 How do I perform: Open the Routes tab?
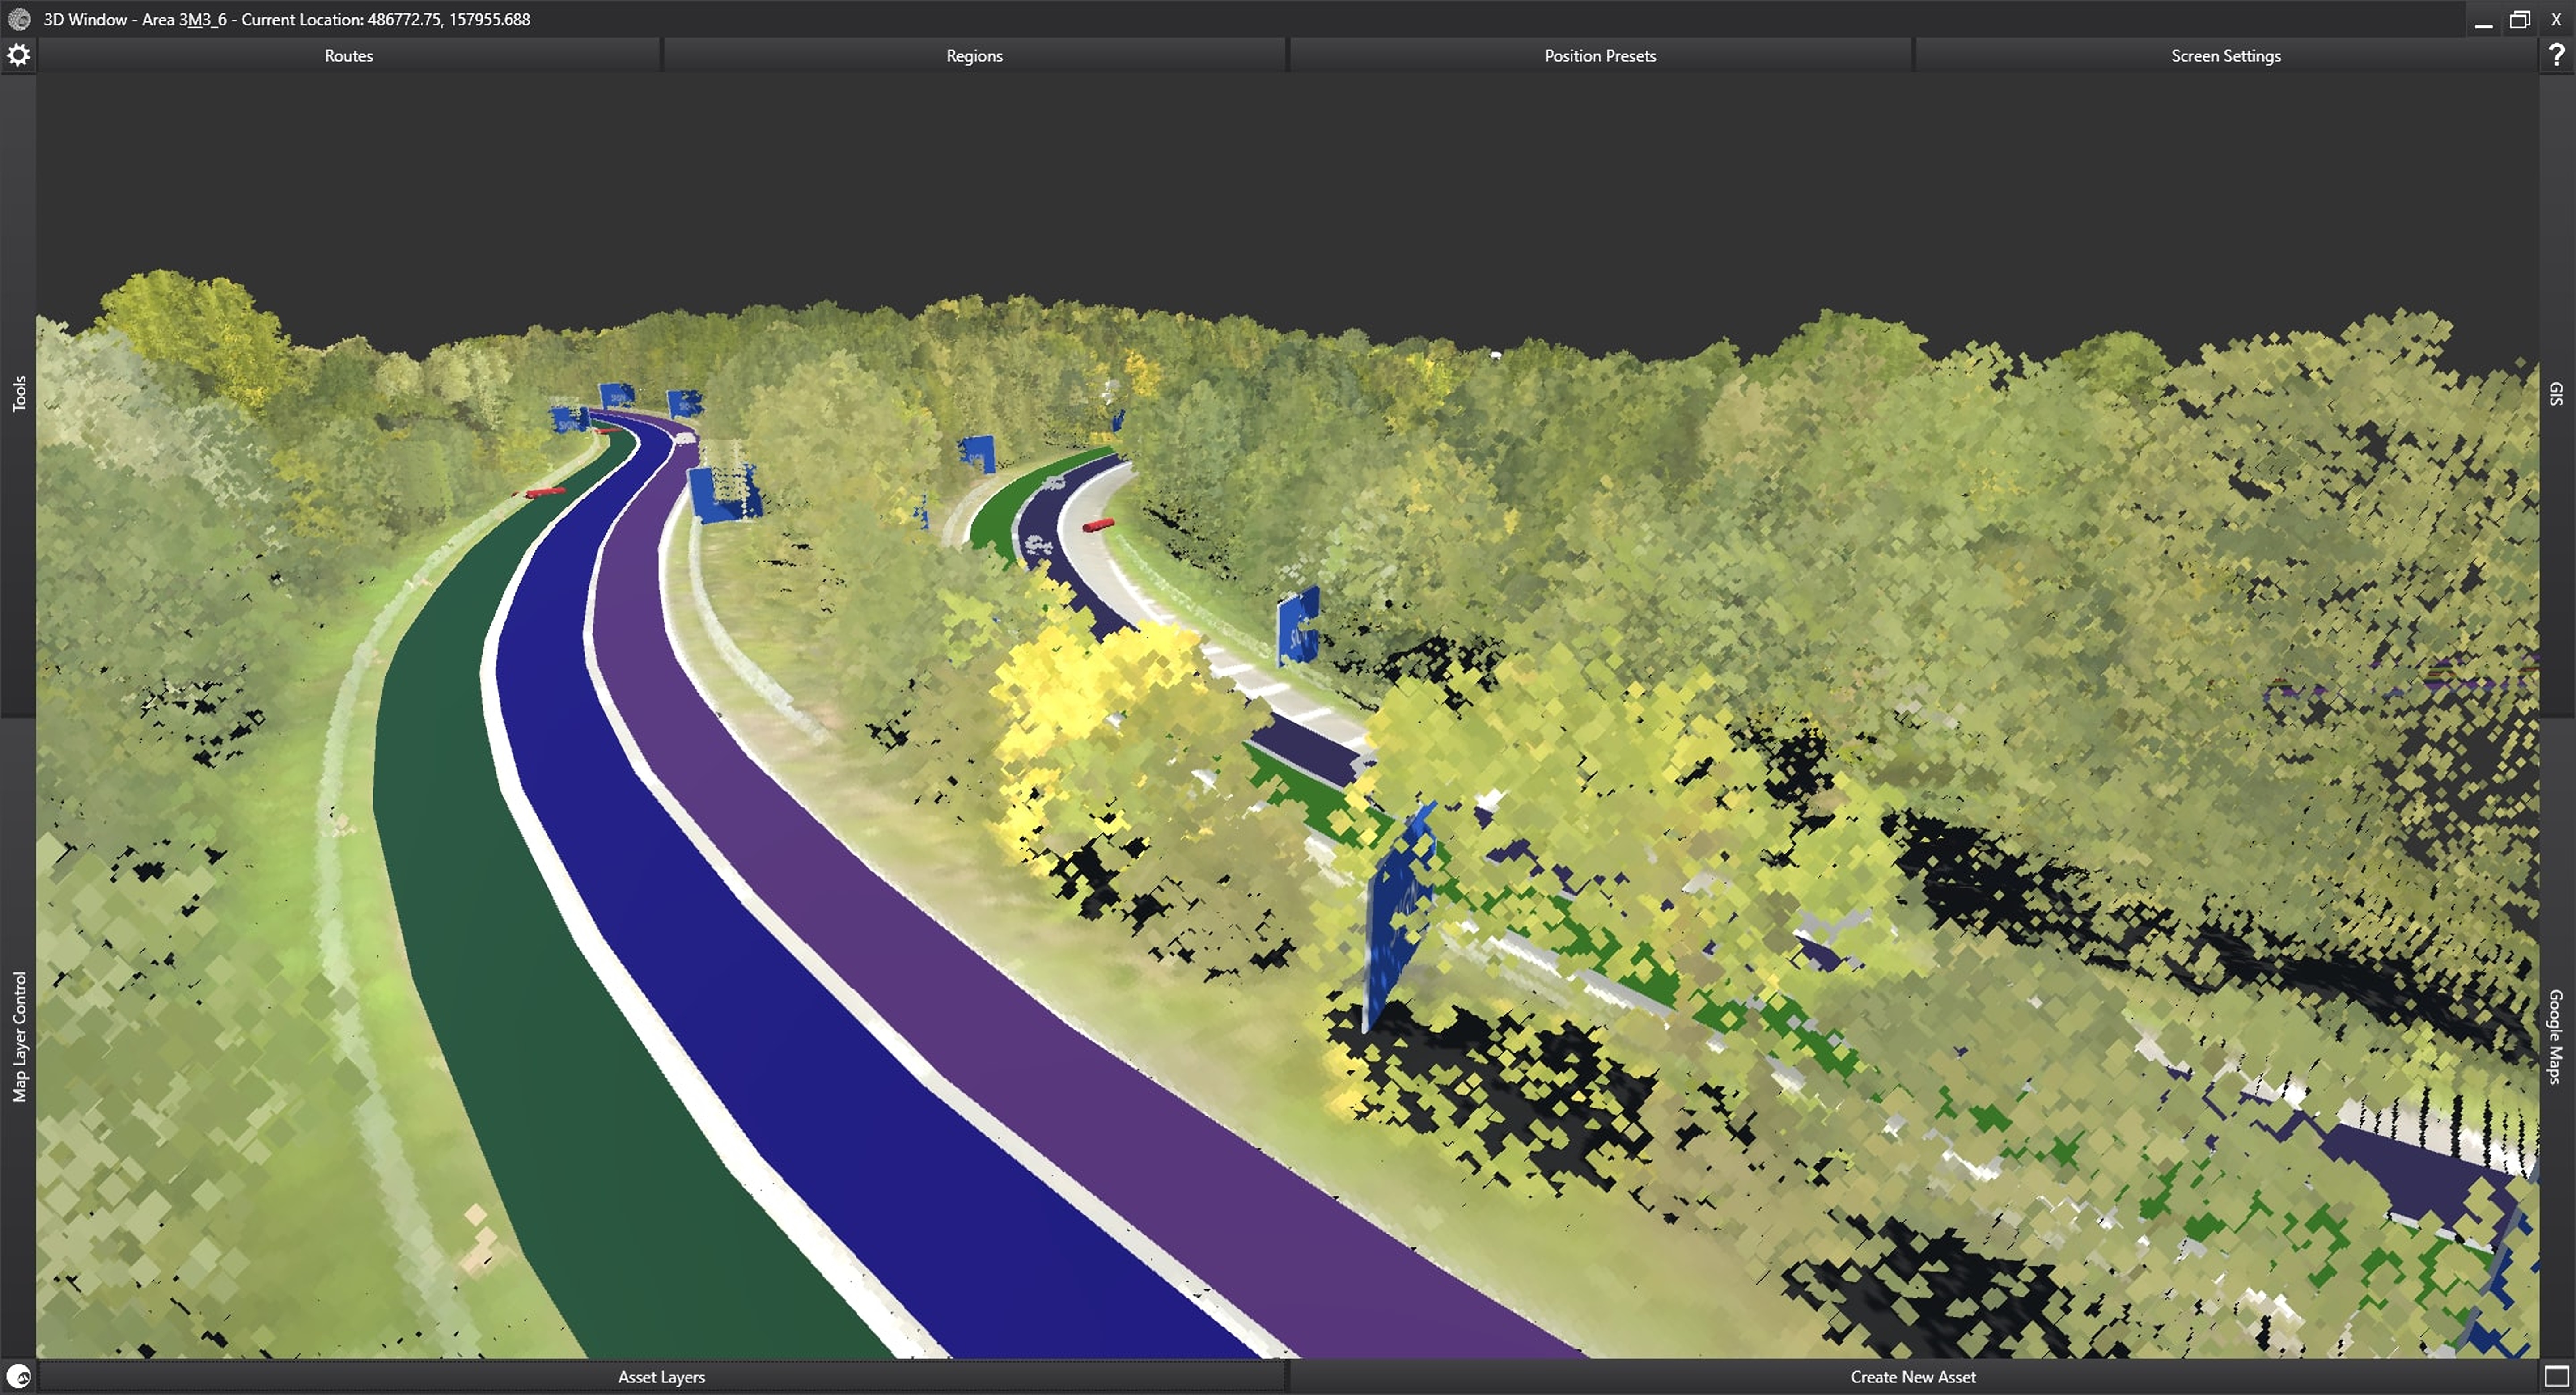[x=348, y=56]
